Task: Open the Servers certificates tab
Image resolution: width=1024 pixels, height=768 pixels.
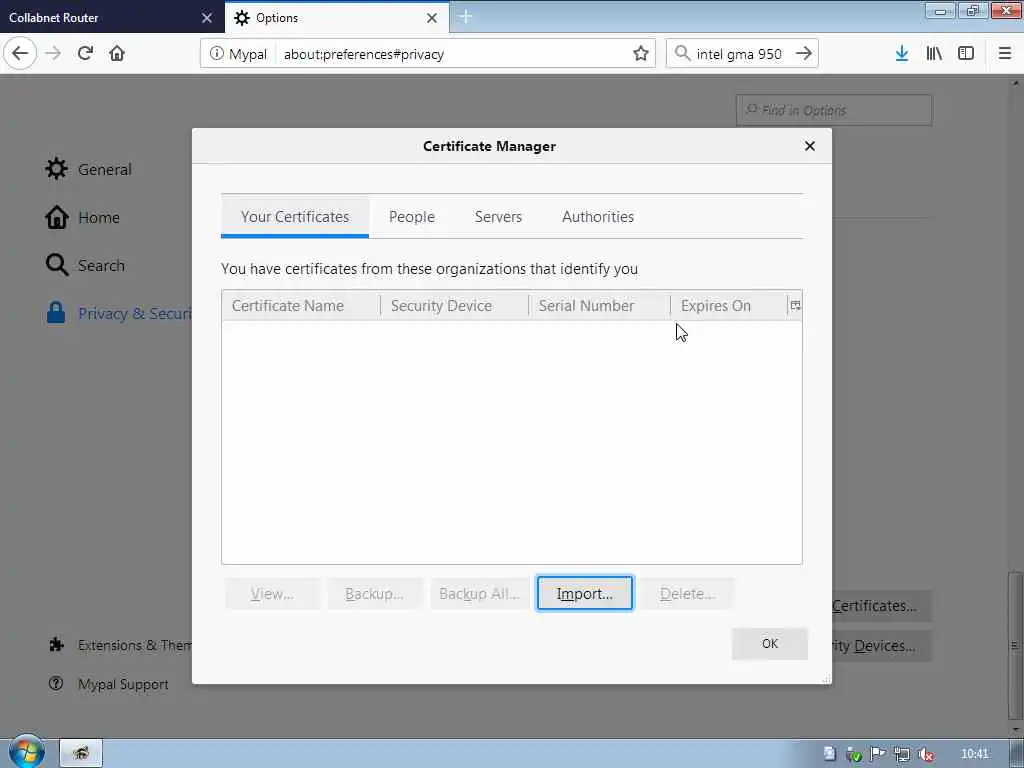Action: point(498,217)
